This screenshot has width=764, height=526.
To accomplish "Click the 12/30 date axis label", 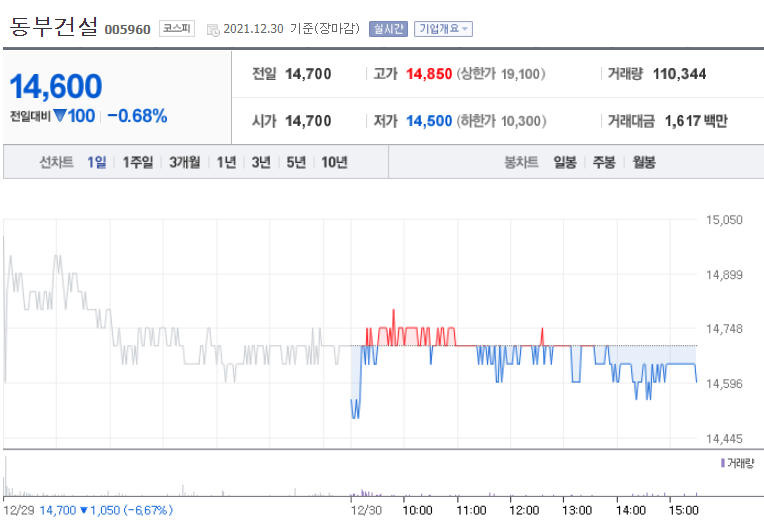I will tap(366, 510).
